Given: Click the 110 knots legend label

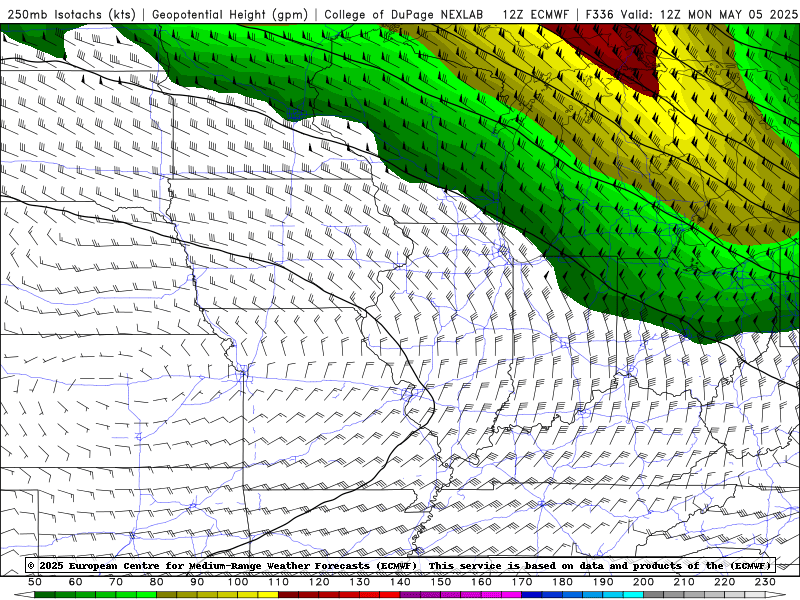Looking at the screenshot, I should click(279, 582).
